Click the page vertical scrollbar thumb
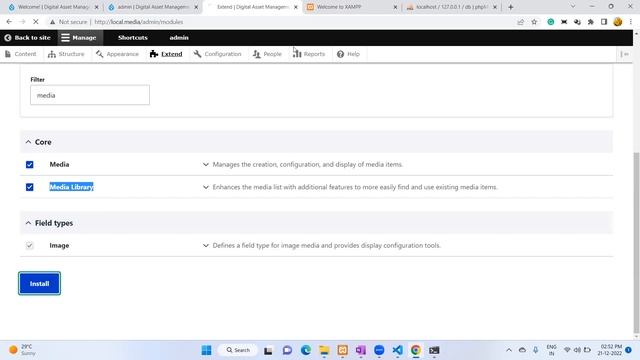This screenshot has width=640, height=360. pos(636,242)
